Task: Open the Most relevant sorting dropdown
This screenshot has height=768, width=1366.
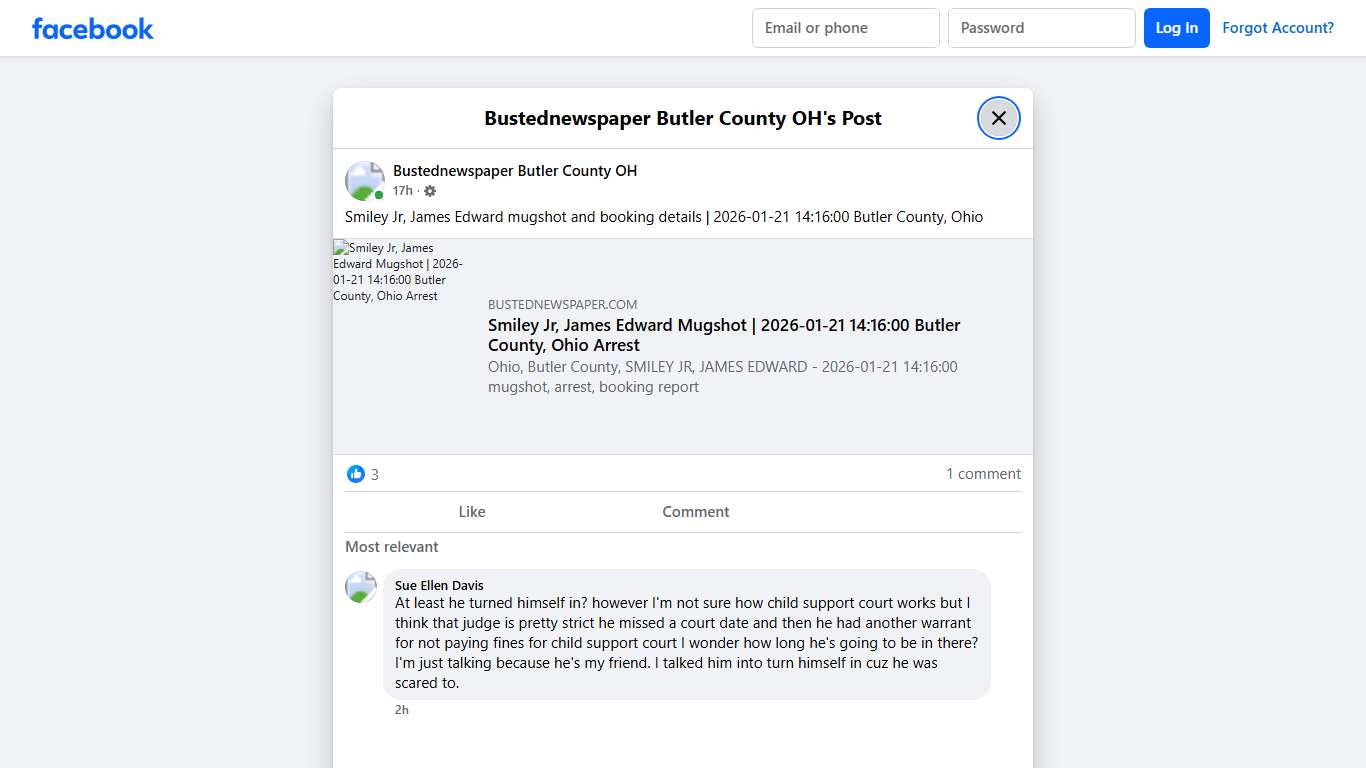Action: [x=391, y=546]
